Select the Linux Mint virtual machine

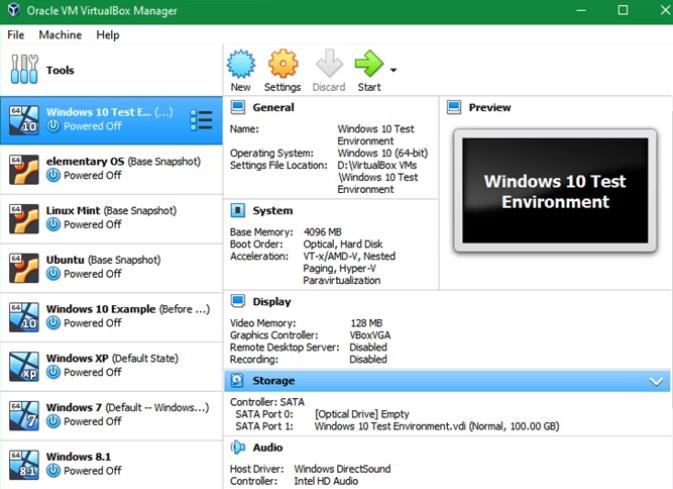pos(112,219)
